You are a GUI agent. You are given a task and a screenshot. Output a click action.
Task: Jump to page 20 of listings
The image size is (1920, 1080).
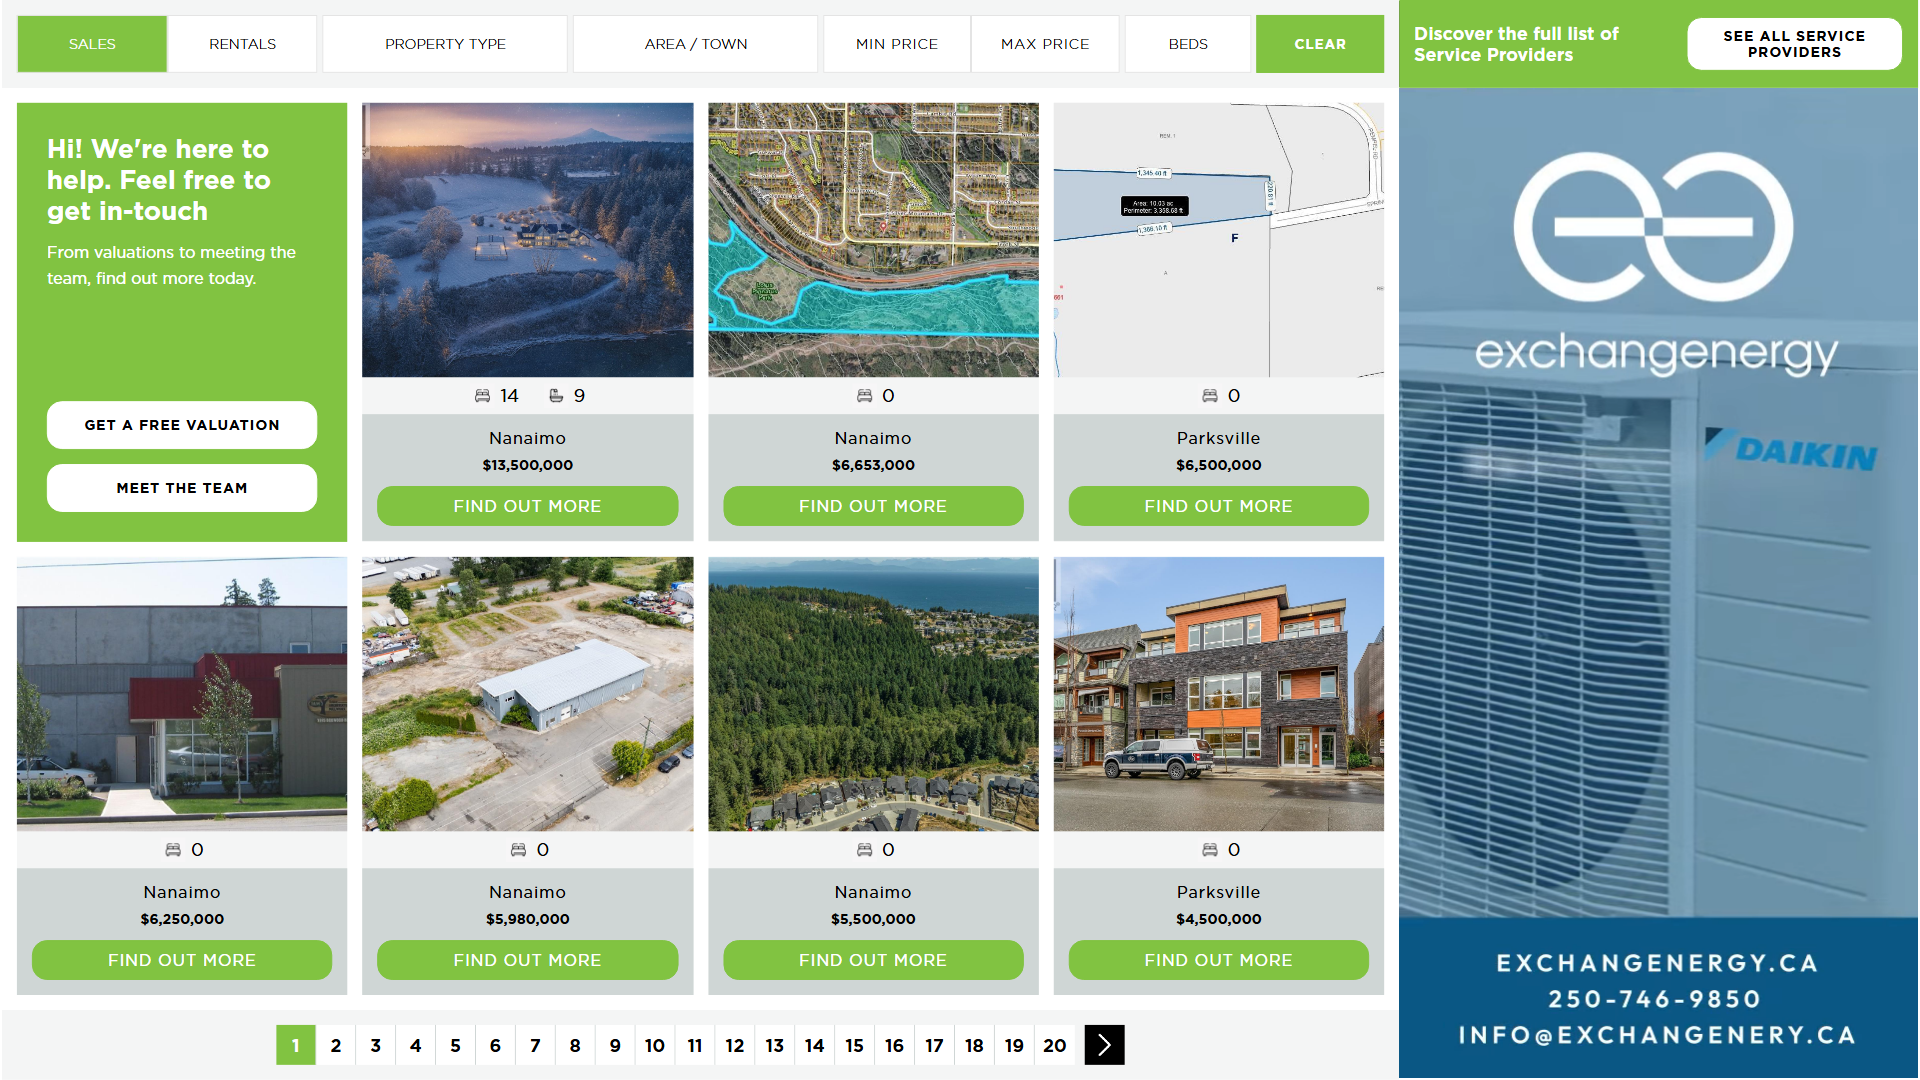pyautogui.click(x=1054, y=1045)
